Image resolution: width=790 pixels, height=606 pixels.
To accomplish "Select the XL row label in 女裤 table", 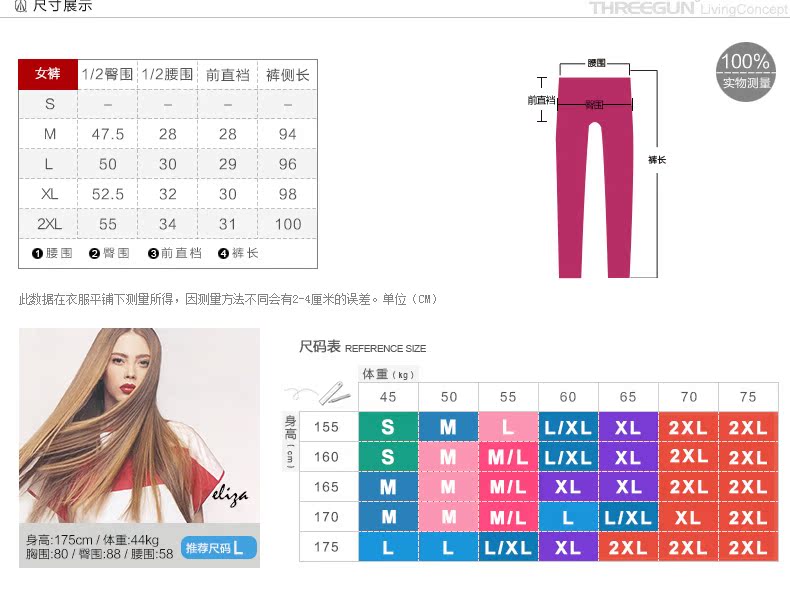I will (49, 194).
